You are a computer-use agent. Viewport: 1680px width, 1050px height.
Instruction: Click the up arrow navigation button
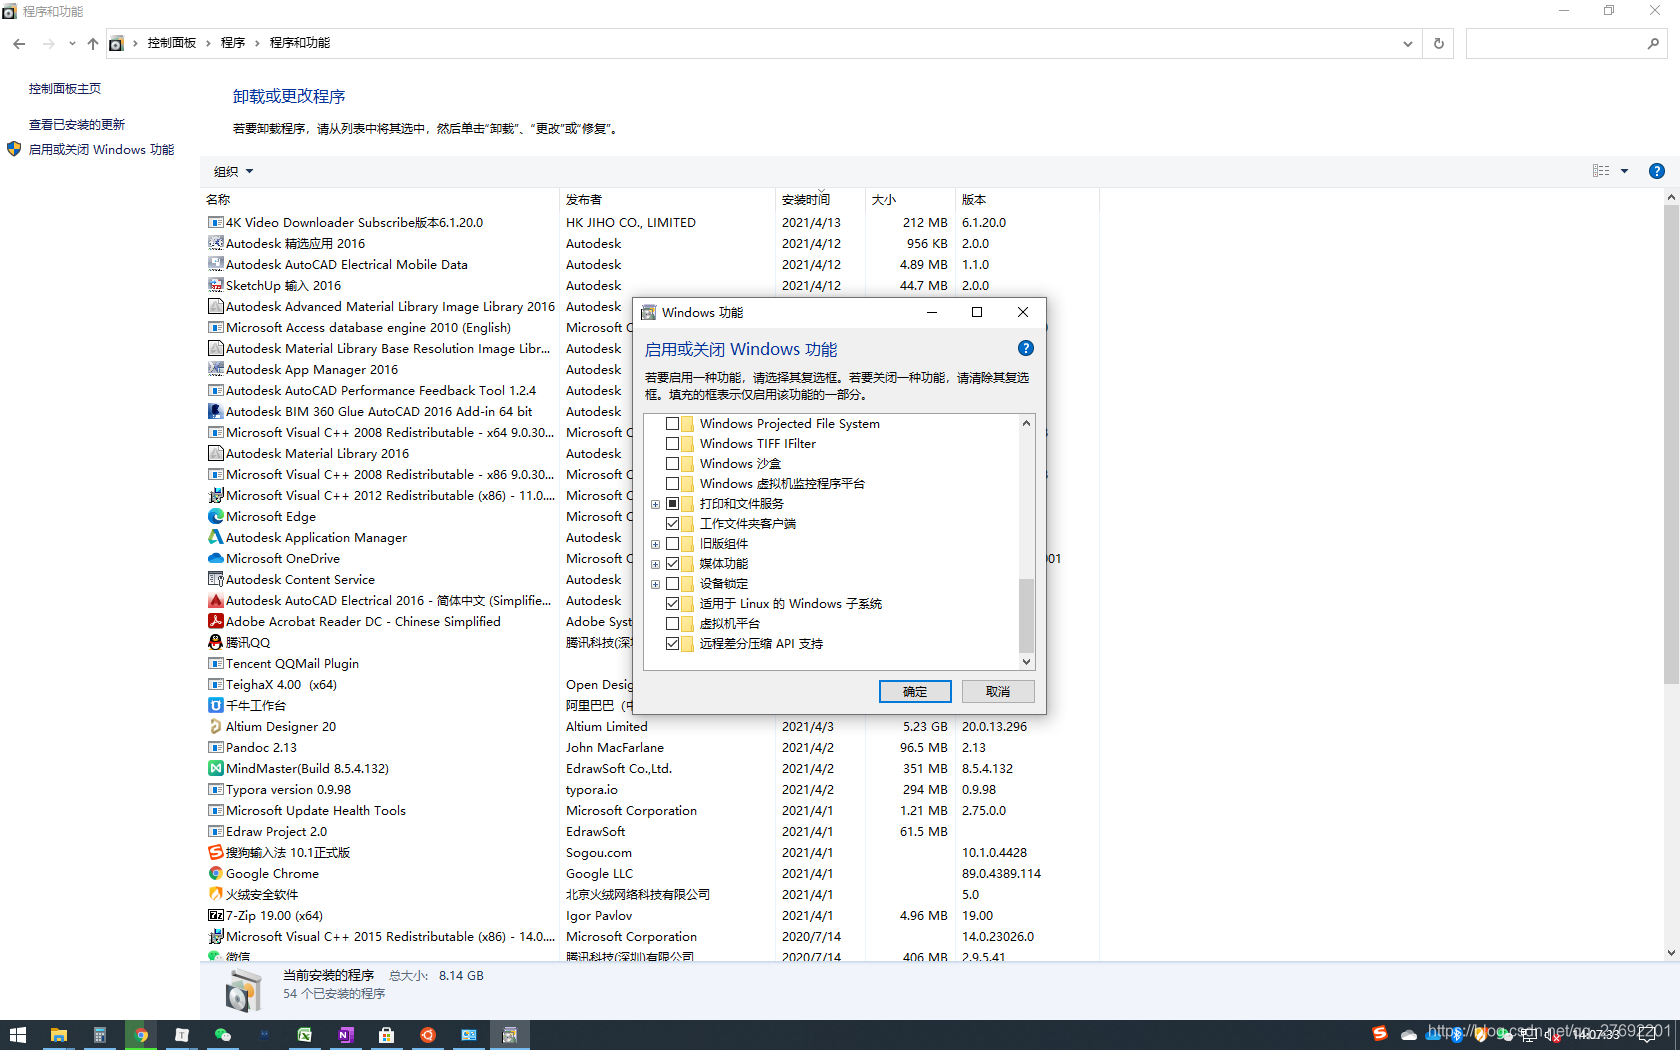click(x=93, y=43)
